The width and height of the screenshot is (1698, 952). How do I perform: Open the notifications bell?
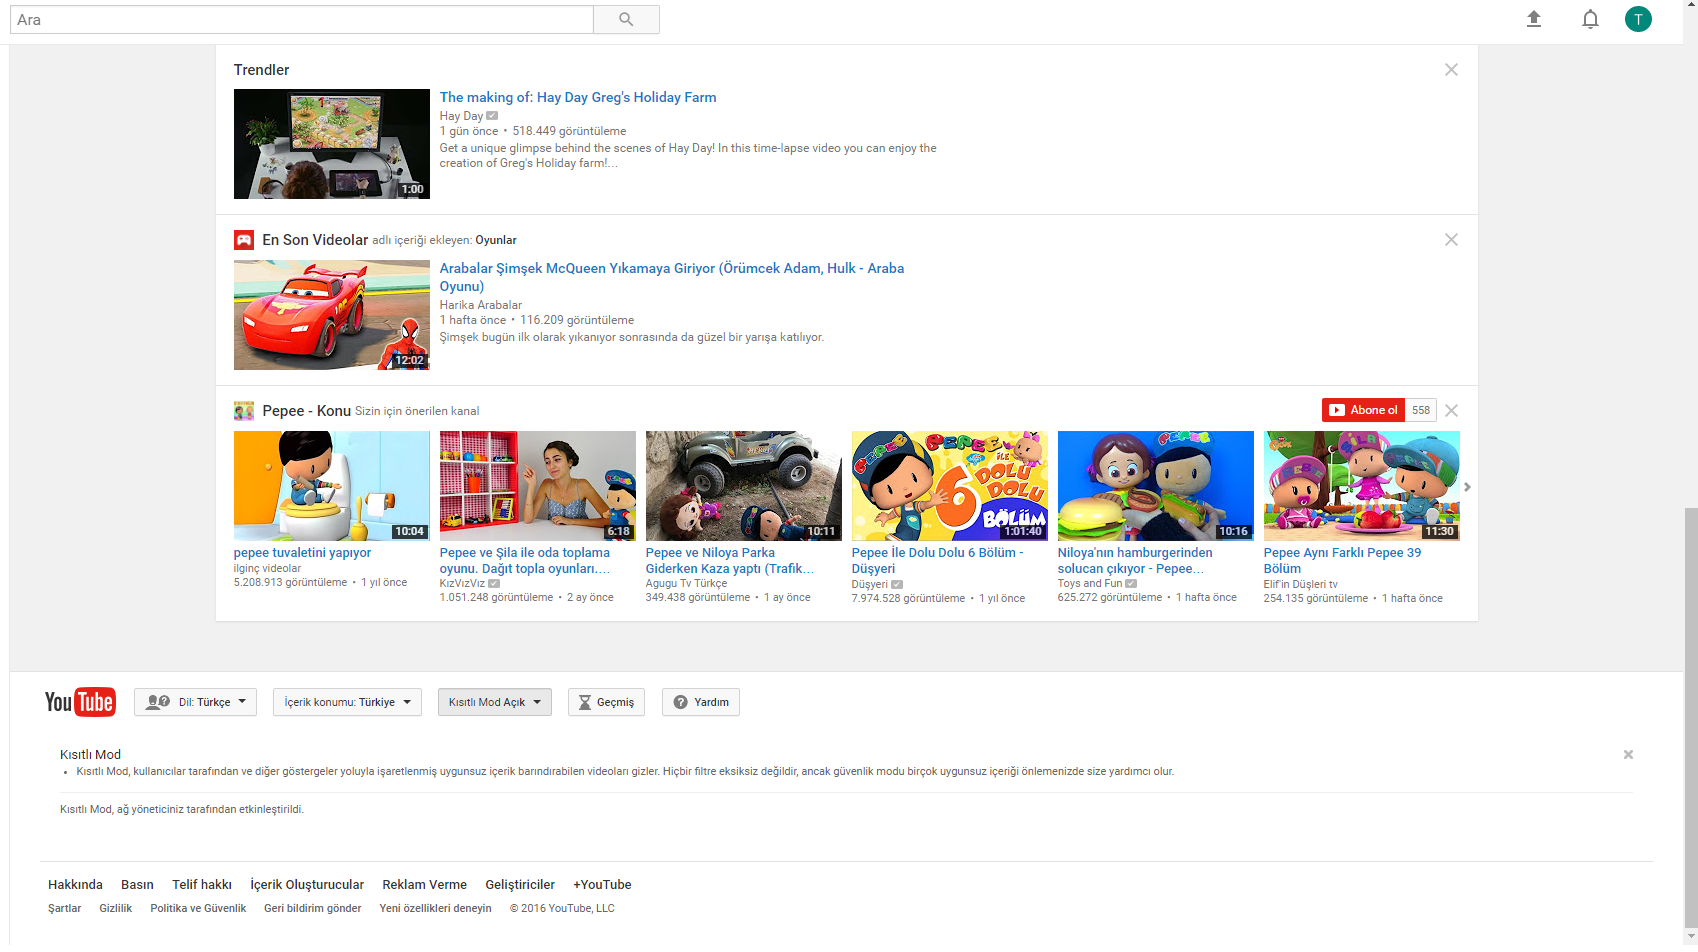click(x=1590, y=19)
